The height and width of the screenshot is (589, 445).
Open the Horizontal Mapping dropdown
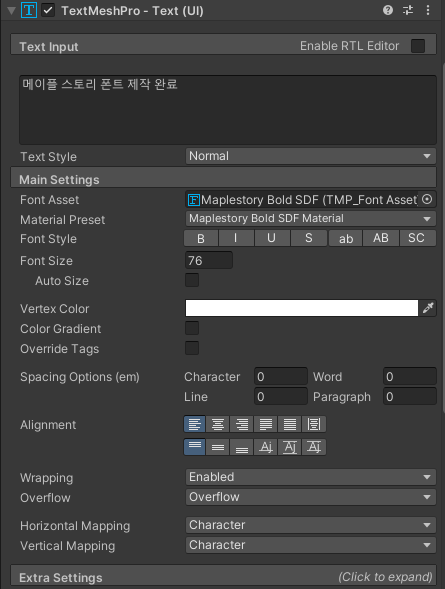coord(311,525)
